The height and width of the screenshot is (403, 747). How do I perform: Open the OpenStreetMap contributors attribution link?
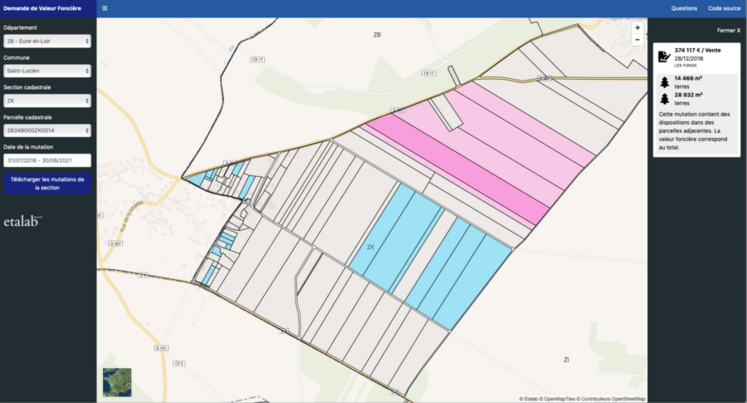point(612,399)
